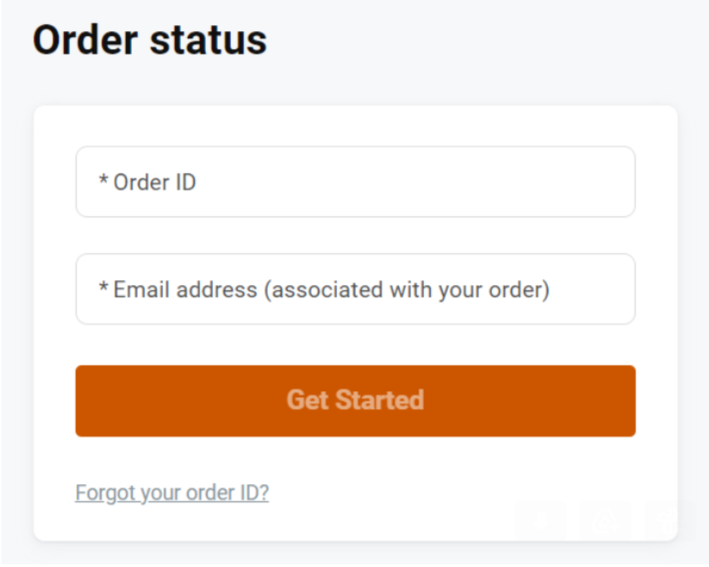Place cursor in the second required text box

pyautogui.click(x=355, y=289)
